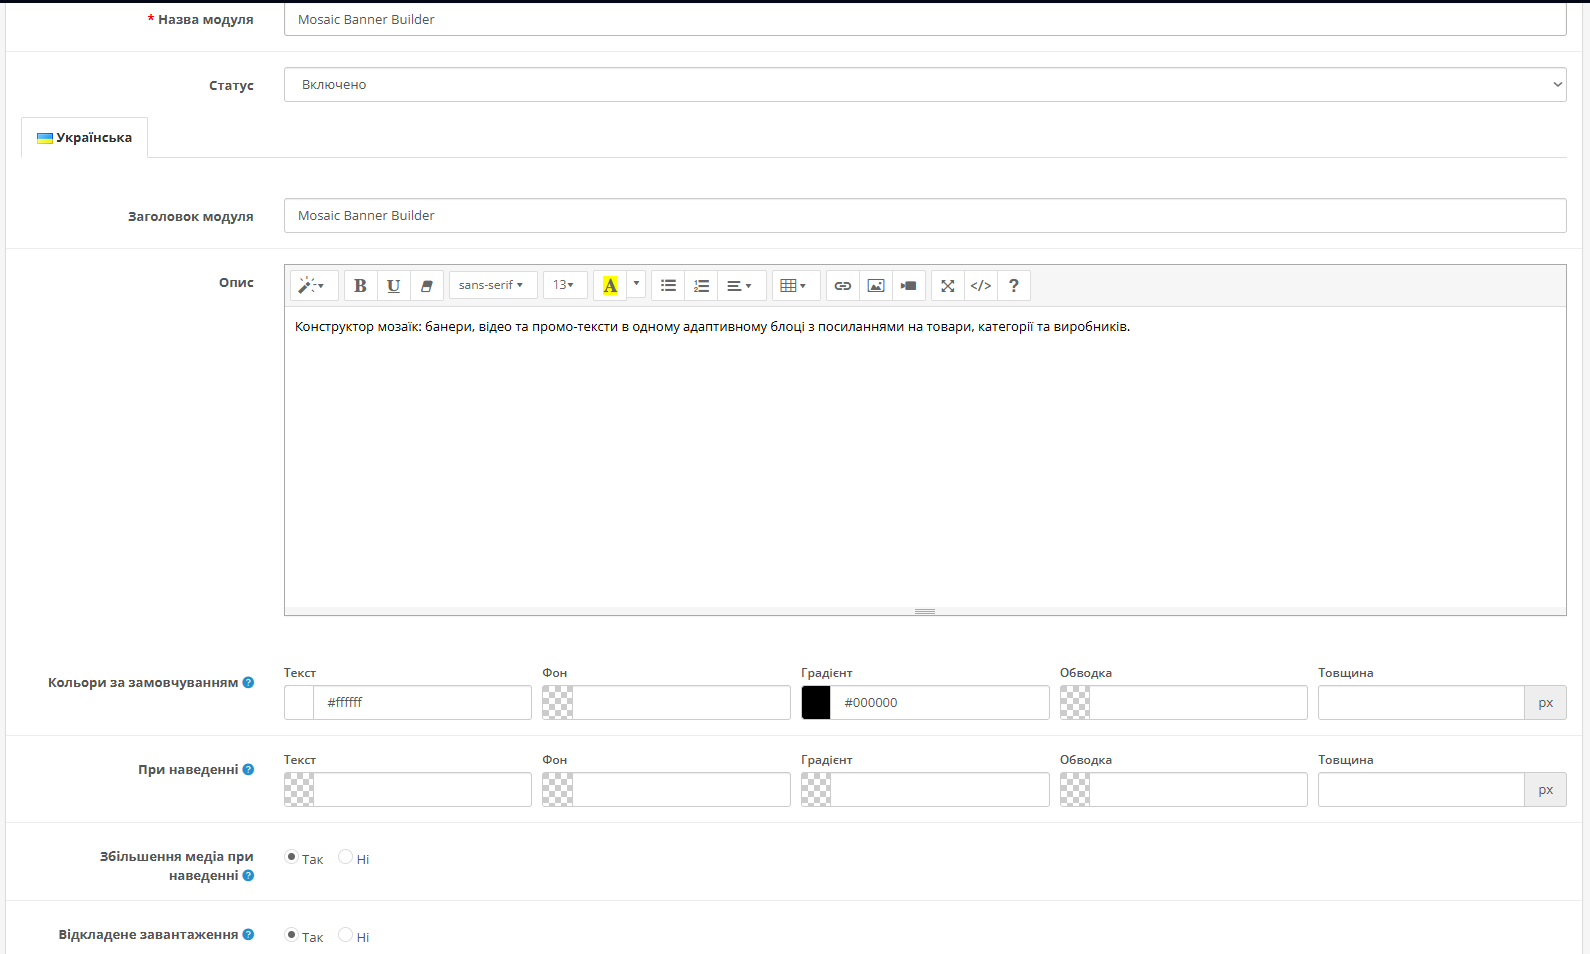Open hover border color swatch
1590x954 pixels.
(1075, 790)
